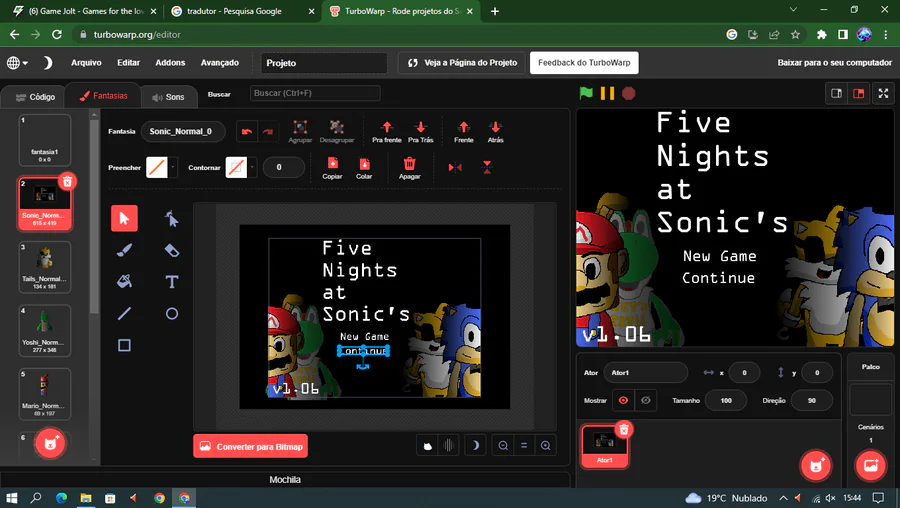Click the add backdrop button

[x=870, y=465]
